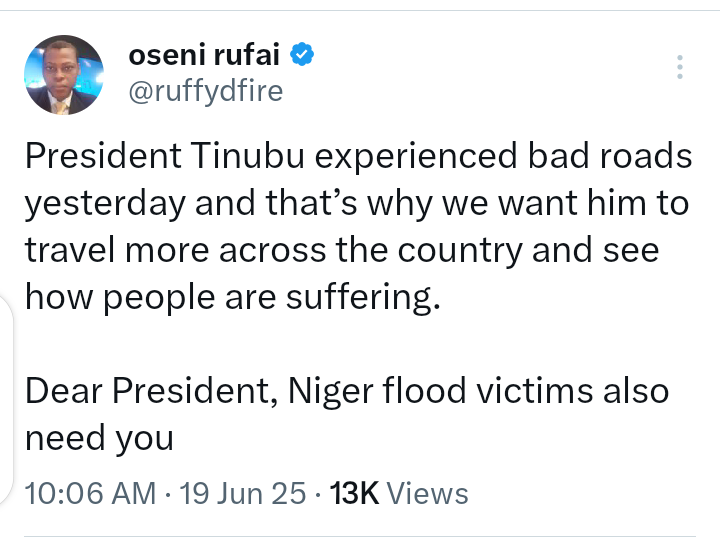Open oseni rufai's profile picture
This screenshot has width=720, height=547.
coord(63,75)
